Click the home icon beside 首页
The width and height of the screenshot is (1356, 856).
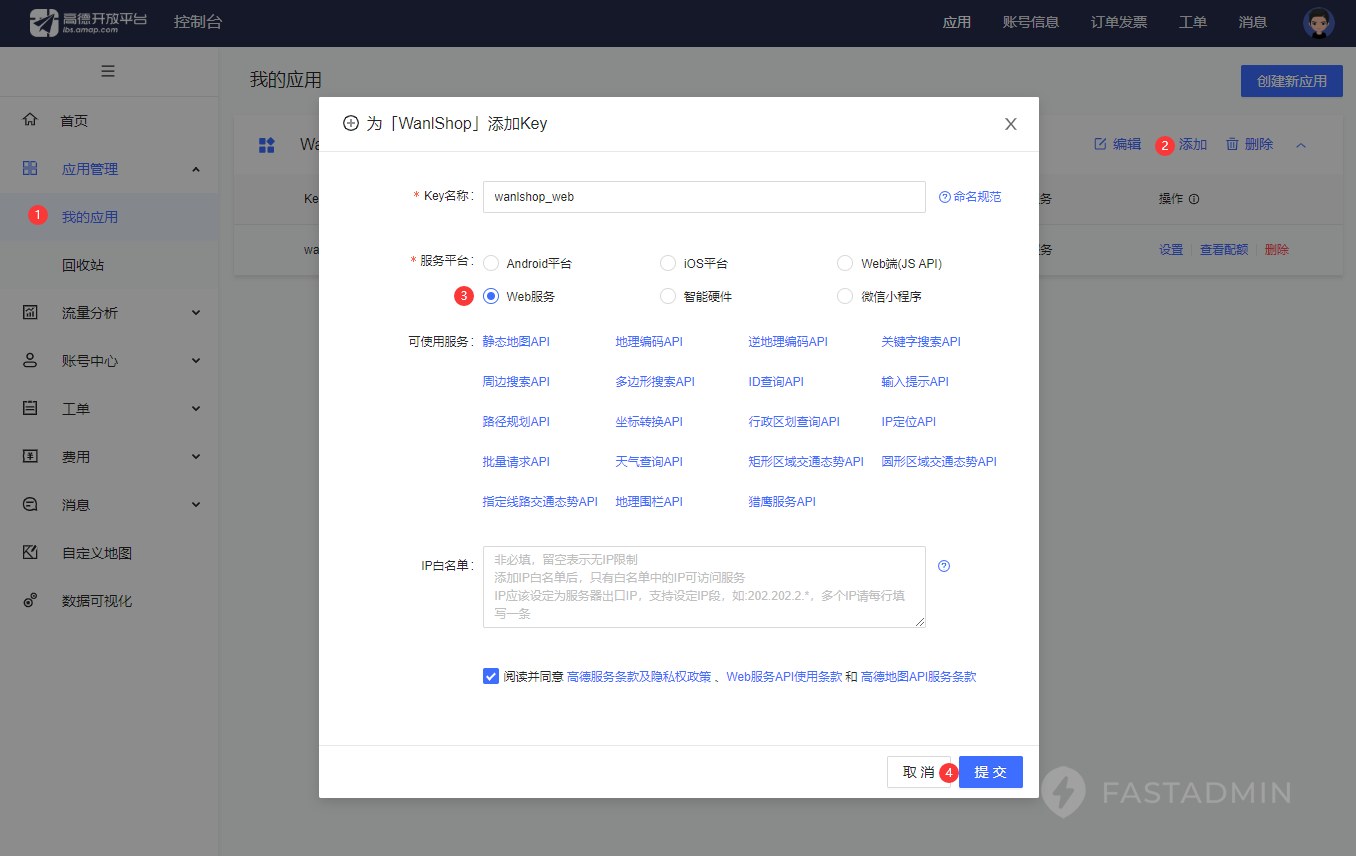[30, 120]
